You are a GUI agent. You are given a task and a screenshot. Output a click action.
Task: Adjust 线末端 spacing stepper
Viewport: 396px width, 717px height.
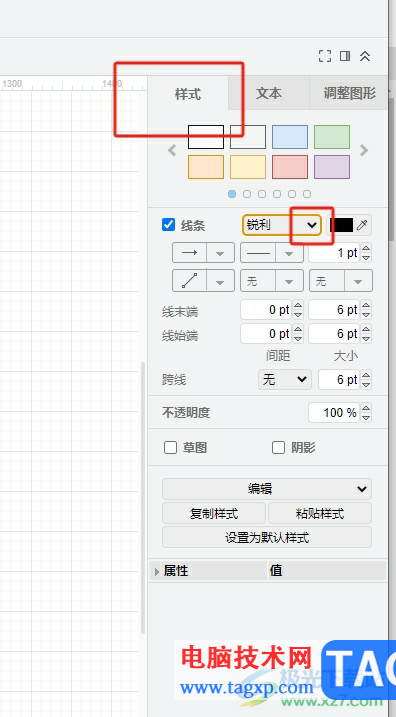(298, 310)
